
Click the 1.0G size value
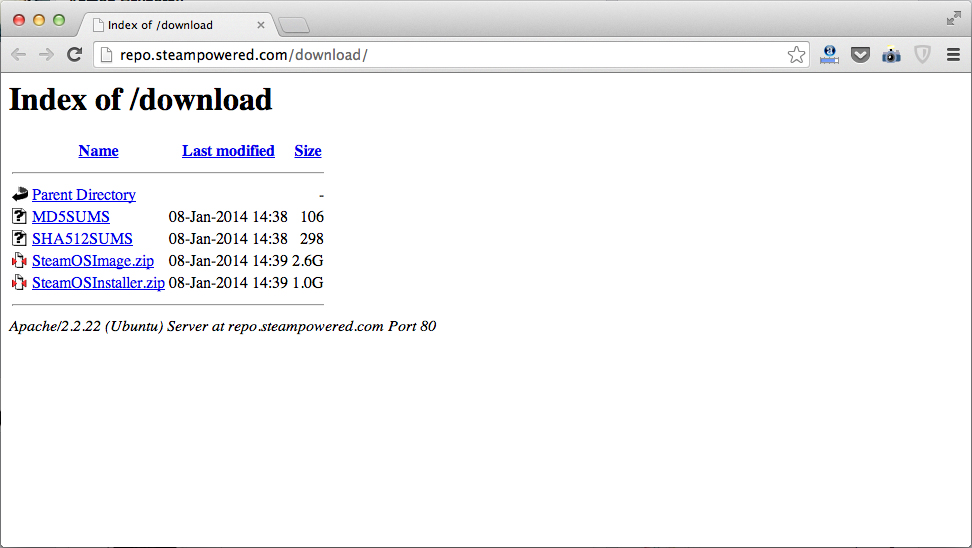click(307, 283)
